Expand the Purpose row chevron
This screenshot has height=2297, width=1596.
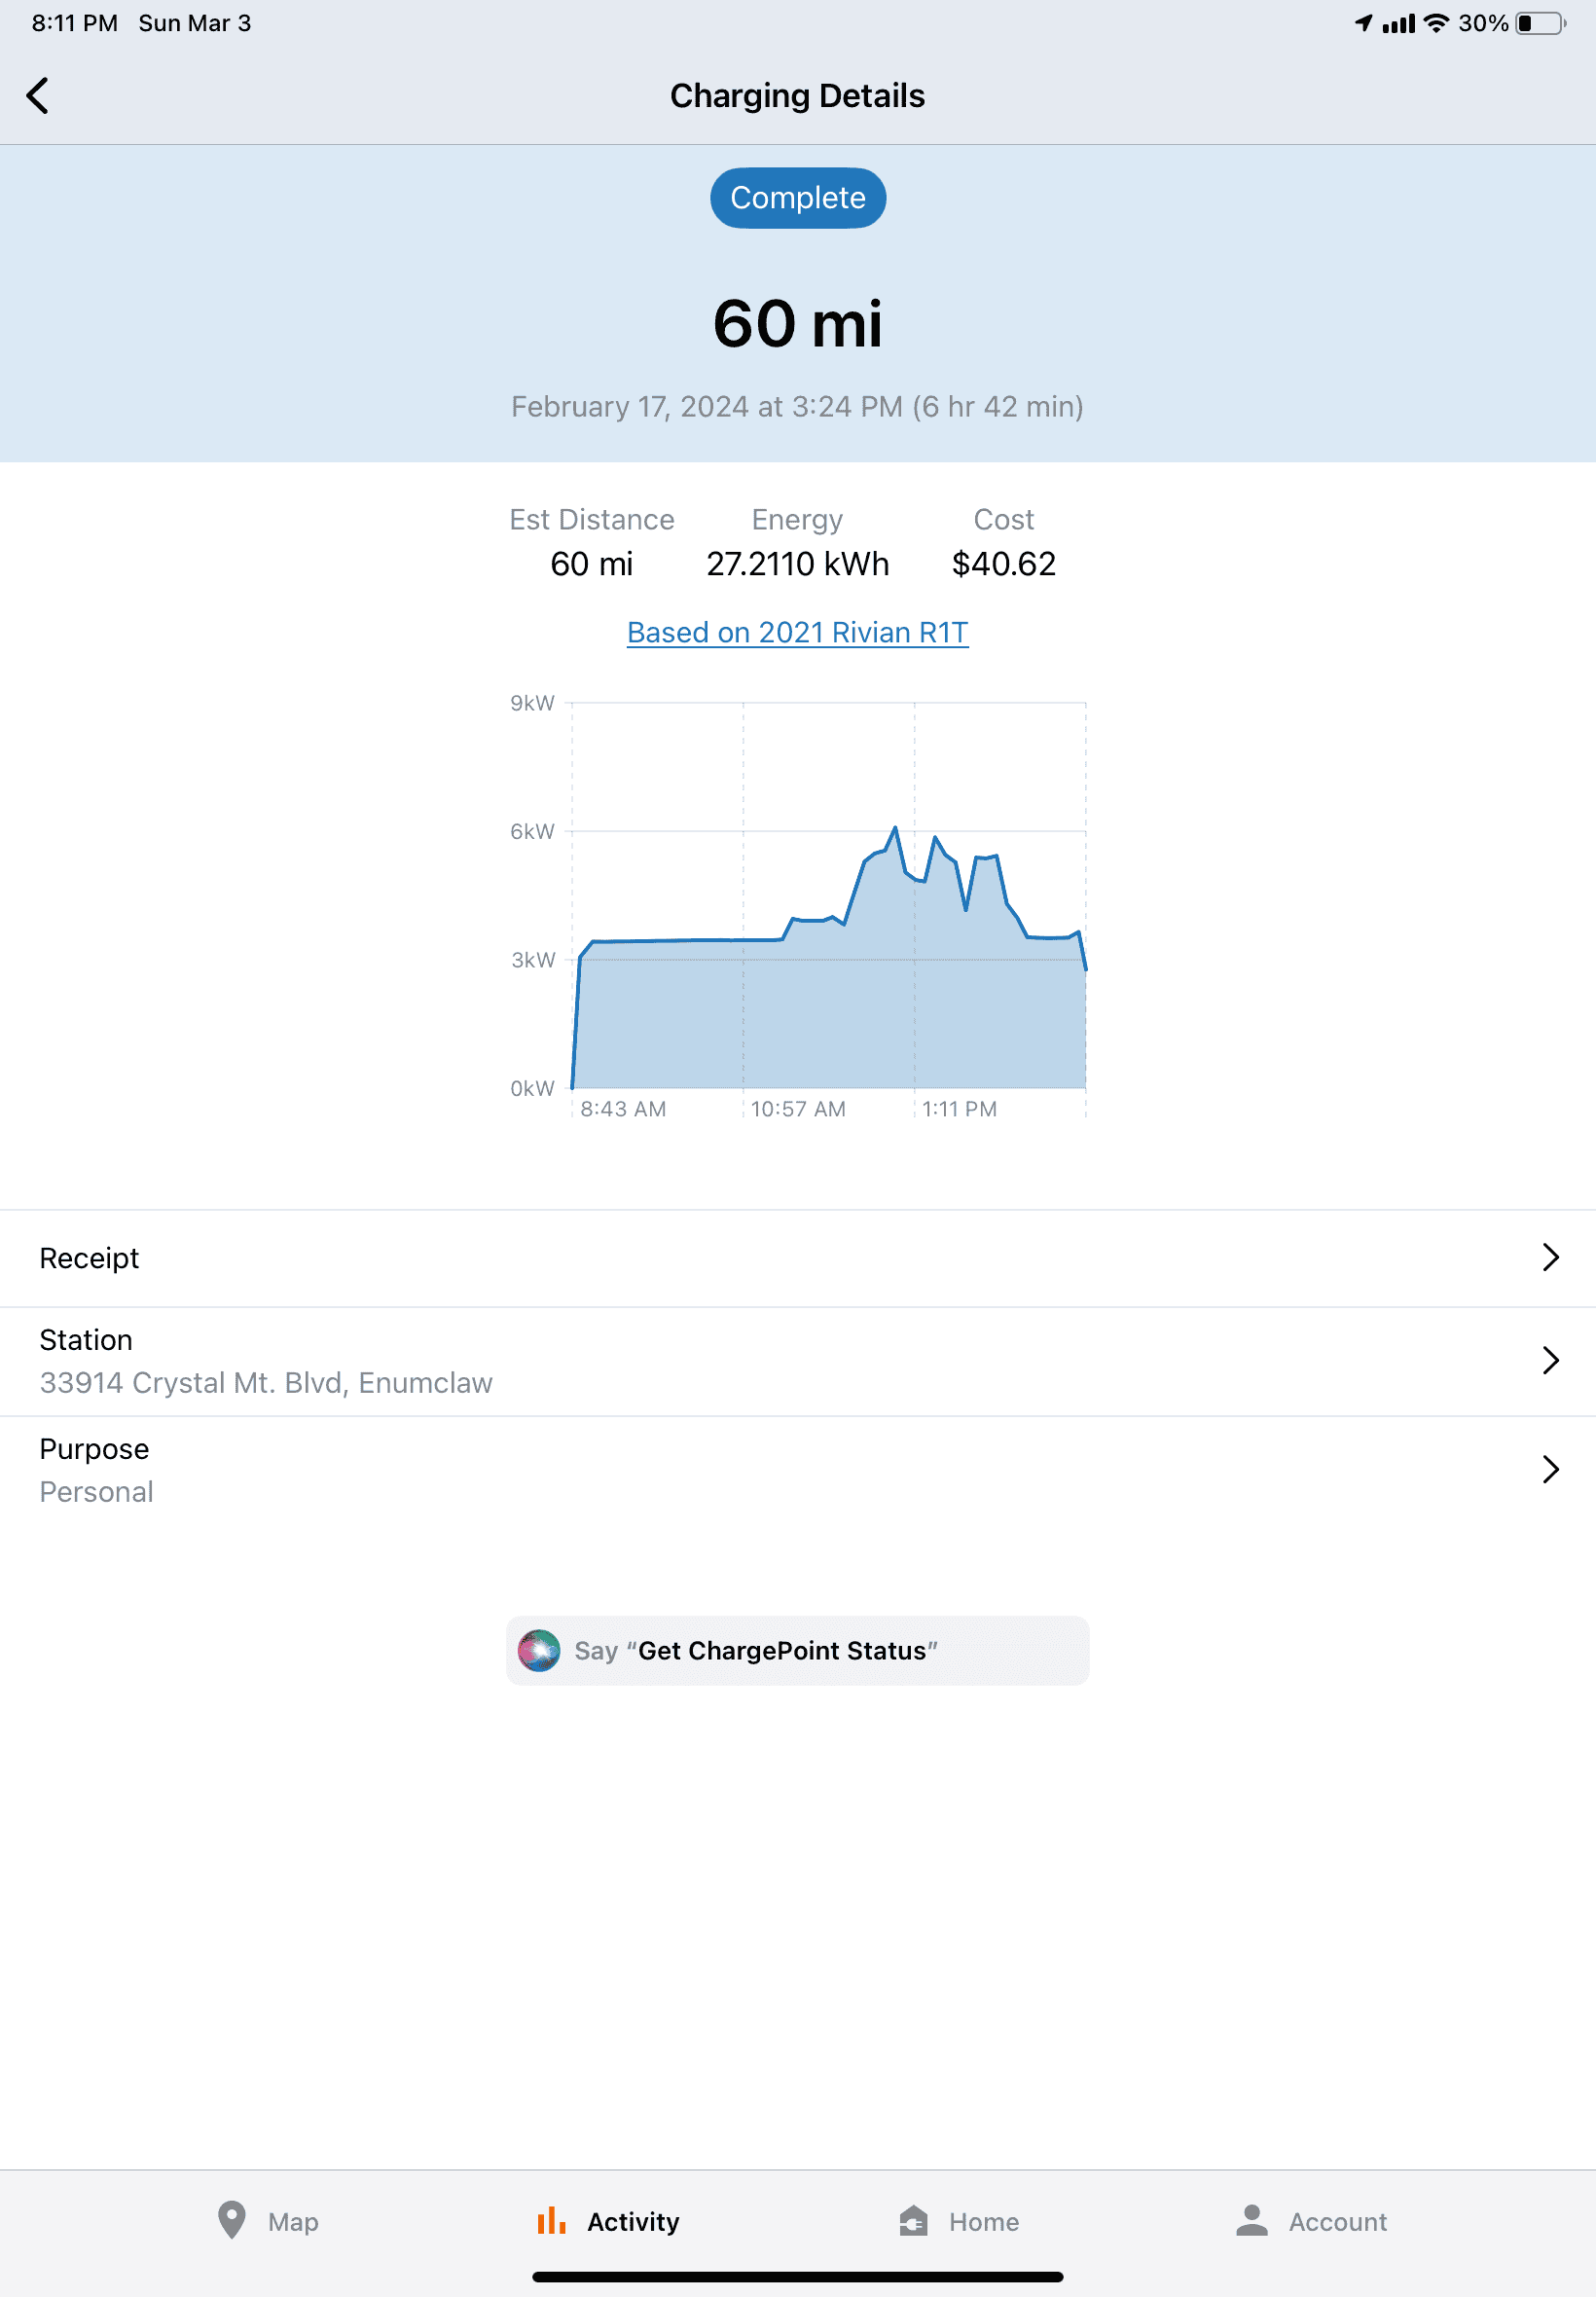pos(1550,1470)
